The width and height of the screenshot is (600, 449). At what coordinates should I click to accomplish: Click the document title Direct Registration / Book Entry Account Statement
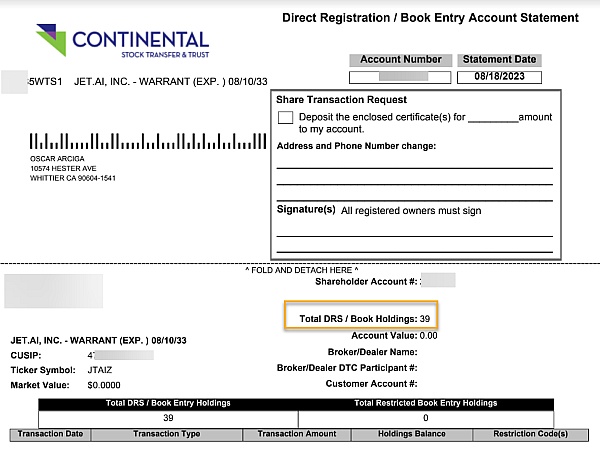coord(430,18)
